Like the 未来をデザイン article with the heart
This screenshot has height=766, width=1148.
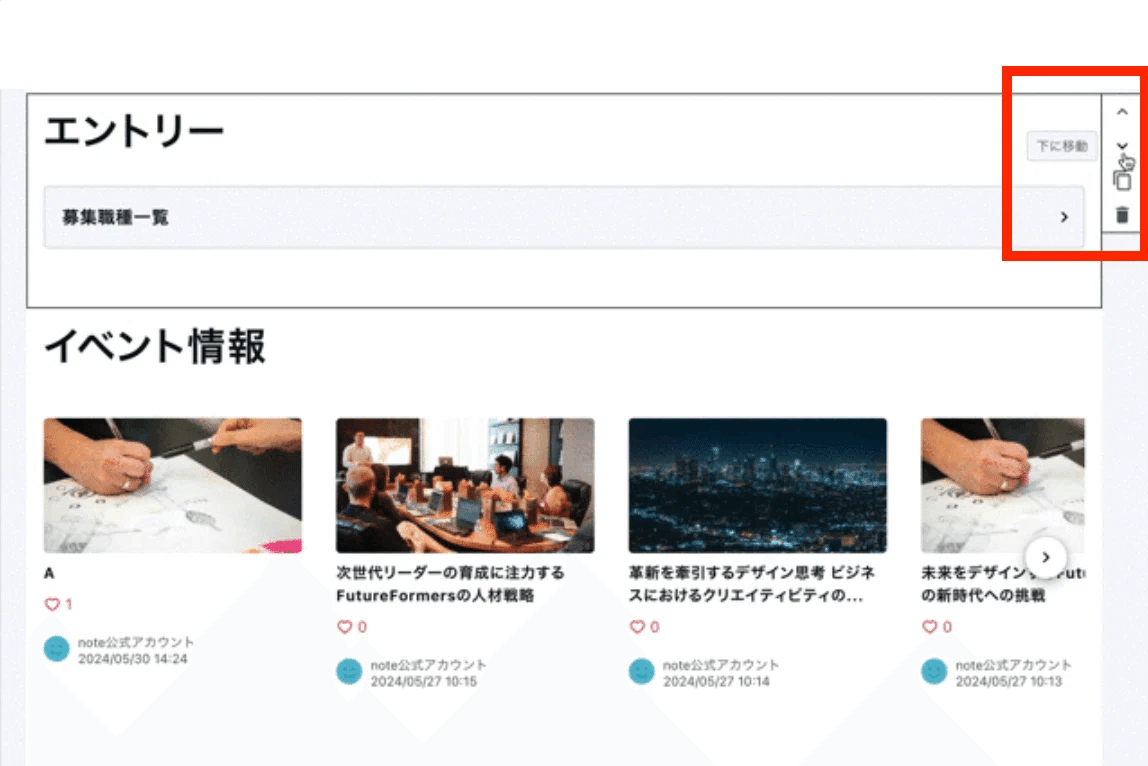(929, 627)
